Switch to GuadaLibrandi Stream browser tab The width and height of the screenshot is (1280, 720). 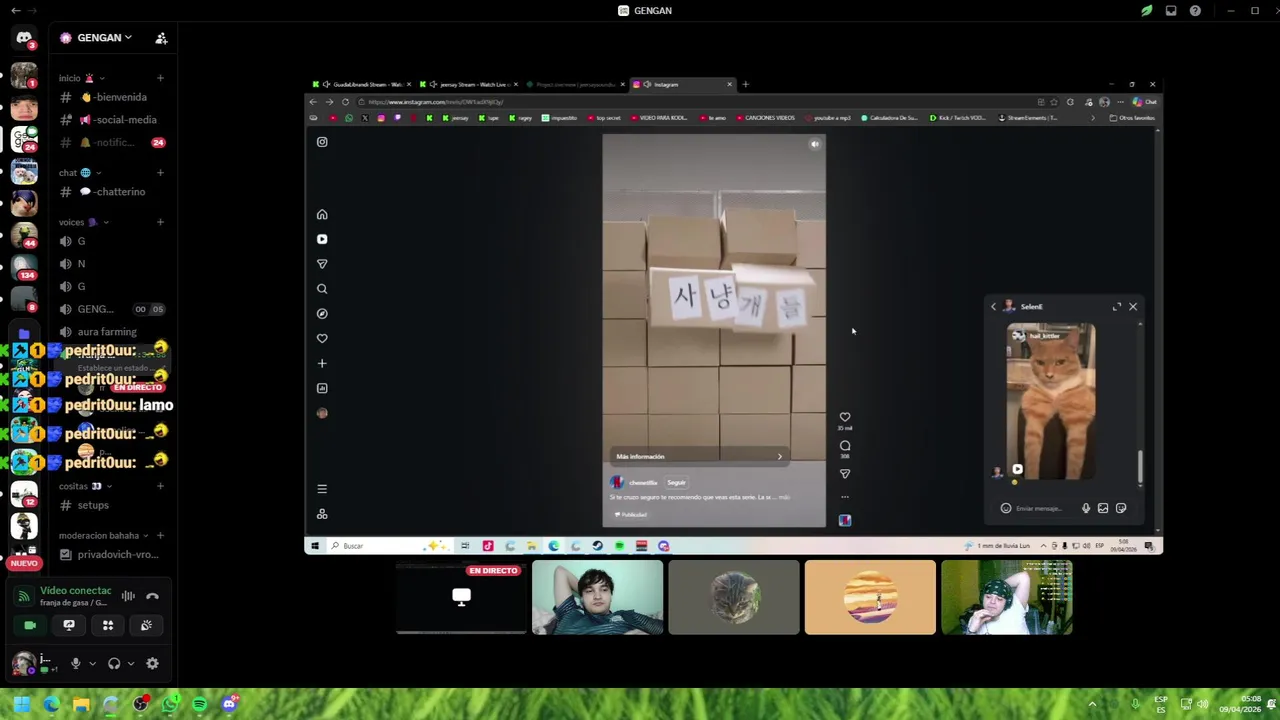(x=361, y=84)
